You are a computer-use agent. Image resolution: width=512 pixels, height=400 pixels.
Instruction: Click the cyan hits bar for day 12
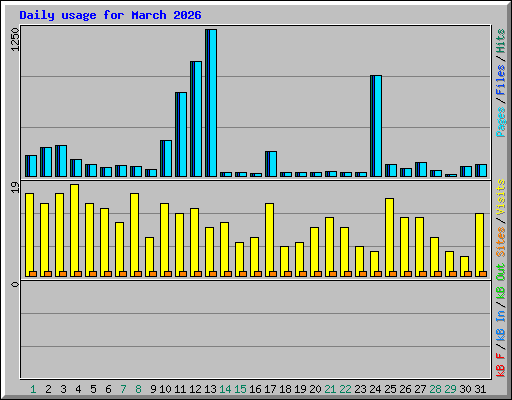coord(197,119)
